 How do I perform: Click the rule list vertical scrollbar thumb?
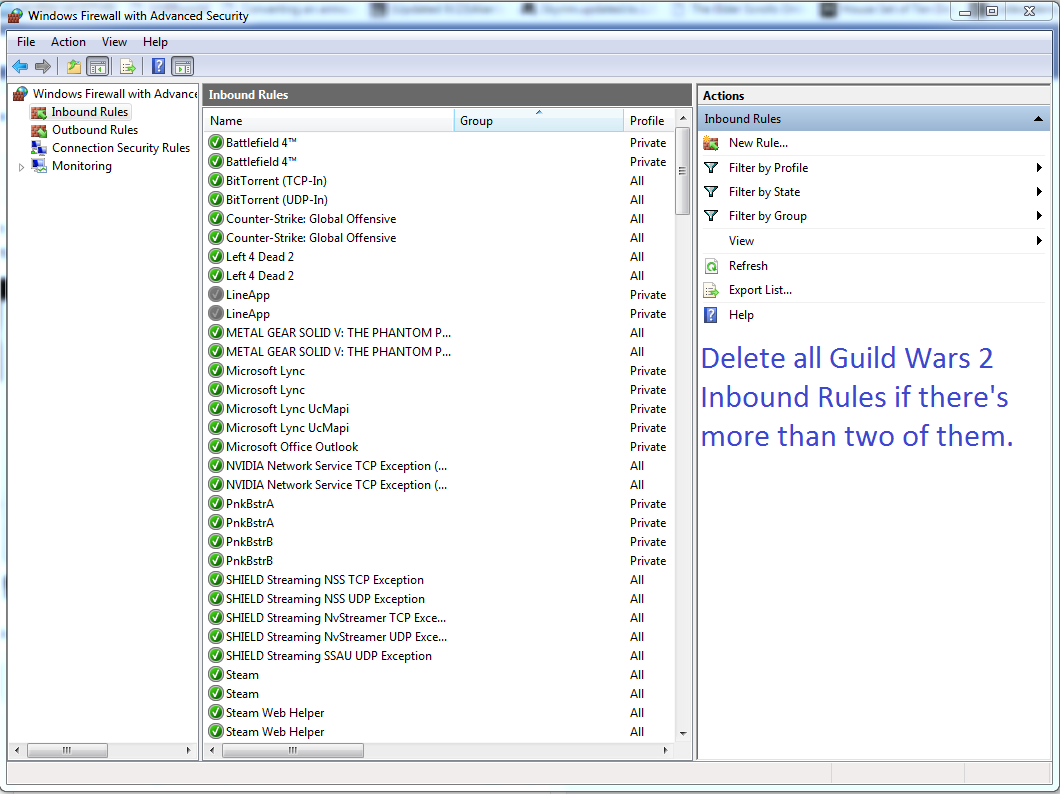pyautogui.click(x=683, y=171)
